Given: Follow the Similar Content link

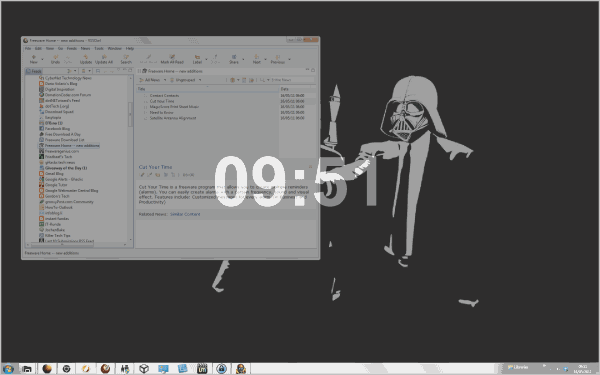Looking at the screenshot, I should (x=185, y=214).
